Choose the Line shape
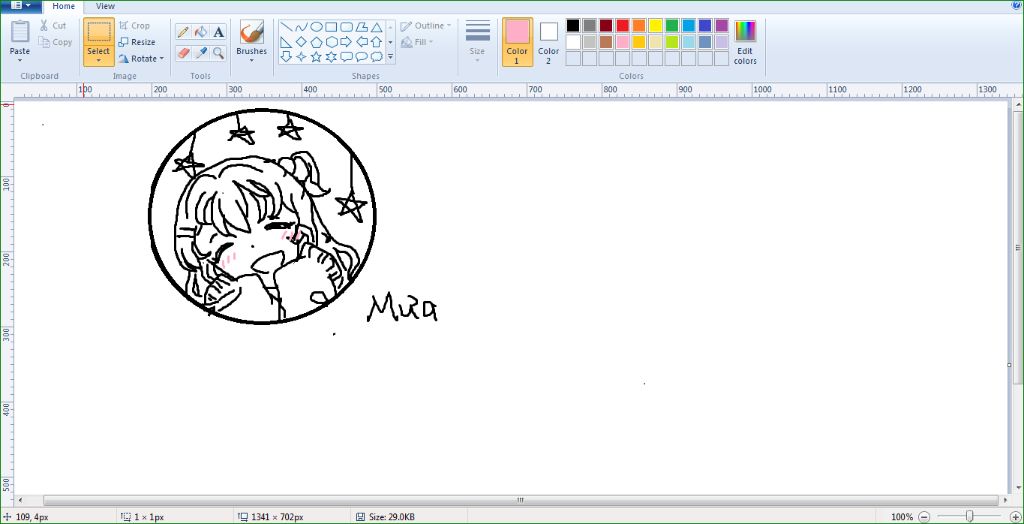Viewport: 1024px width, 524px height. pyautogui.click(x=286, y=27)
